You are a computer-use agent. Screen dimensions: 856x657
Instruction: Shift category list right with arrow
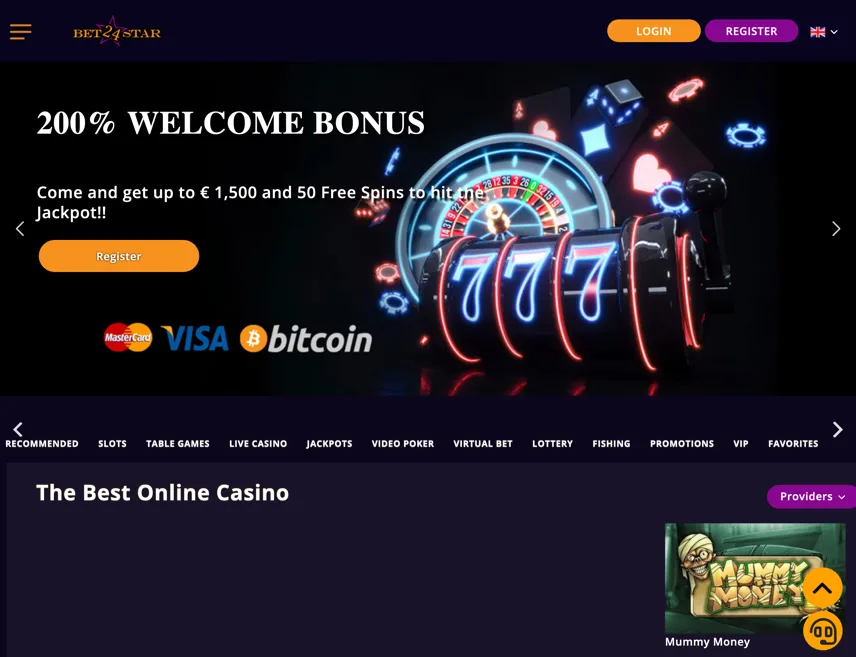[x=837, y=429]
